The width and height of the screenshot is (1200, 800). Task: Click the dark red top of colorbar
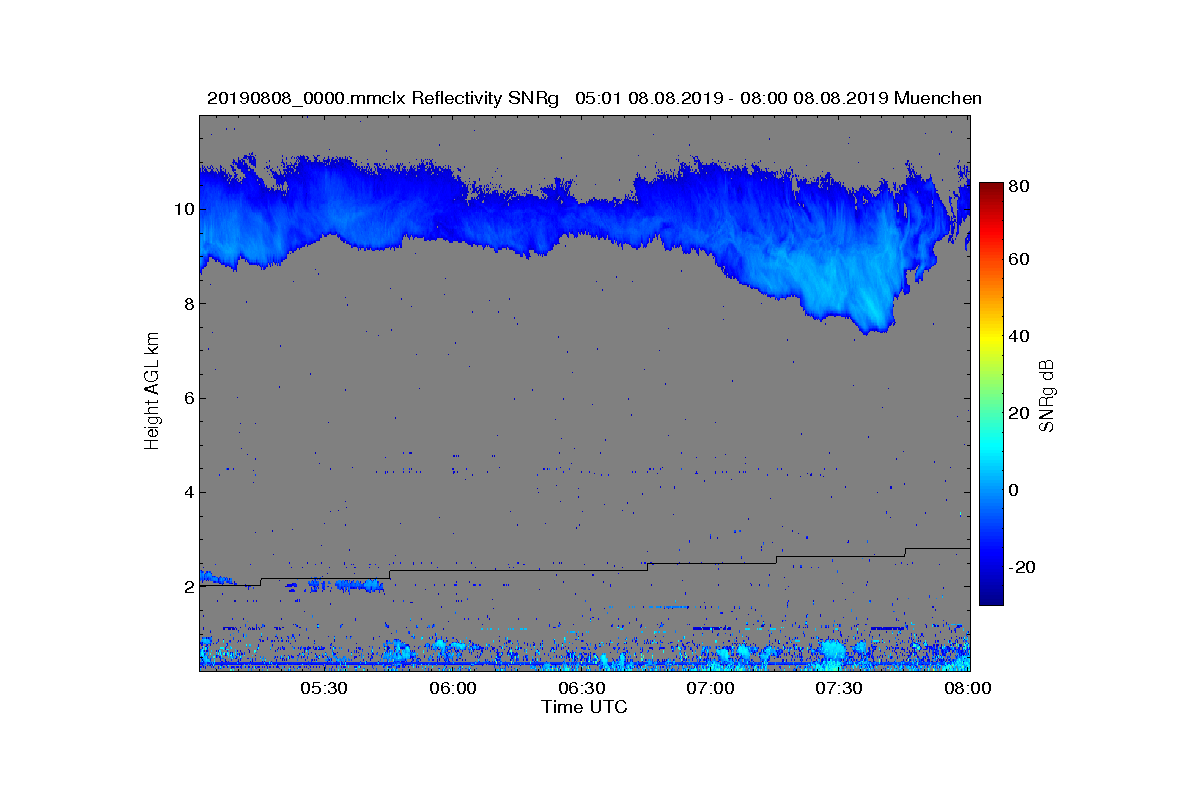click(x=991, y=190)
